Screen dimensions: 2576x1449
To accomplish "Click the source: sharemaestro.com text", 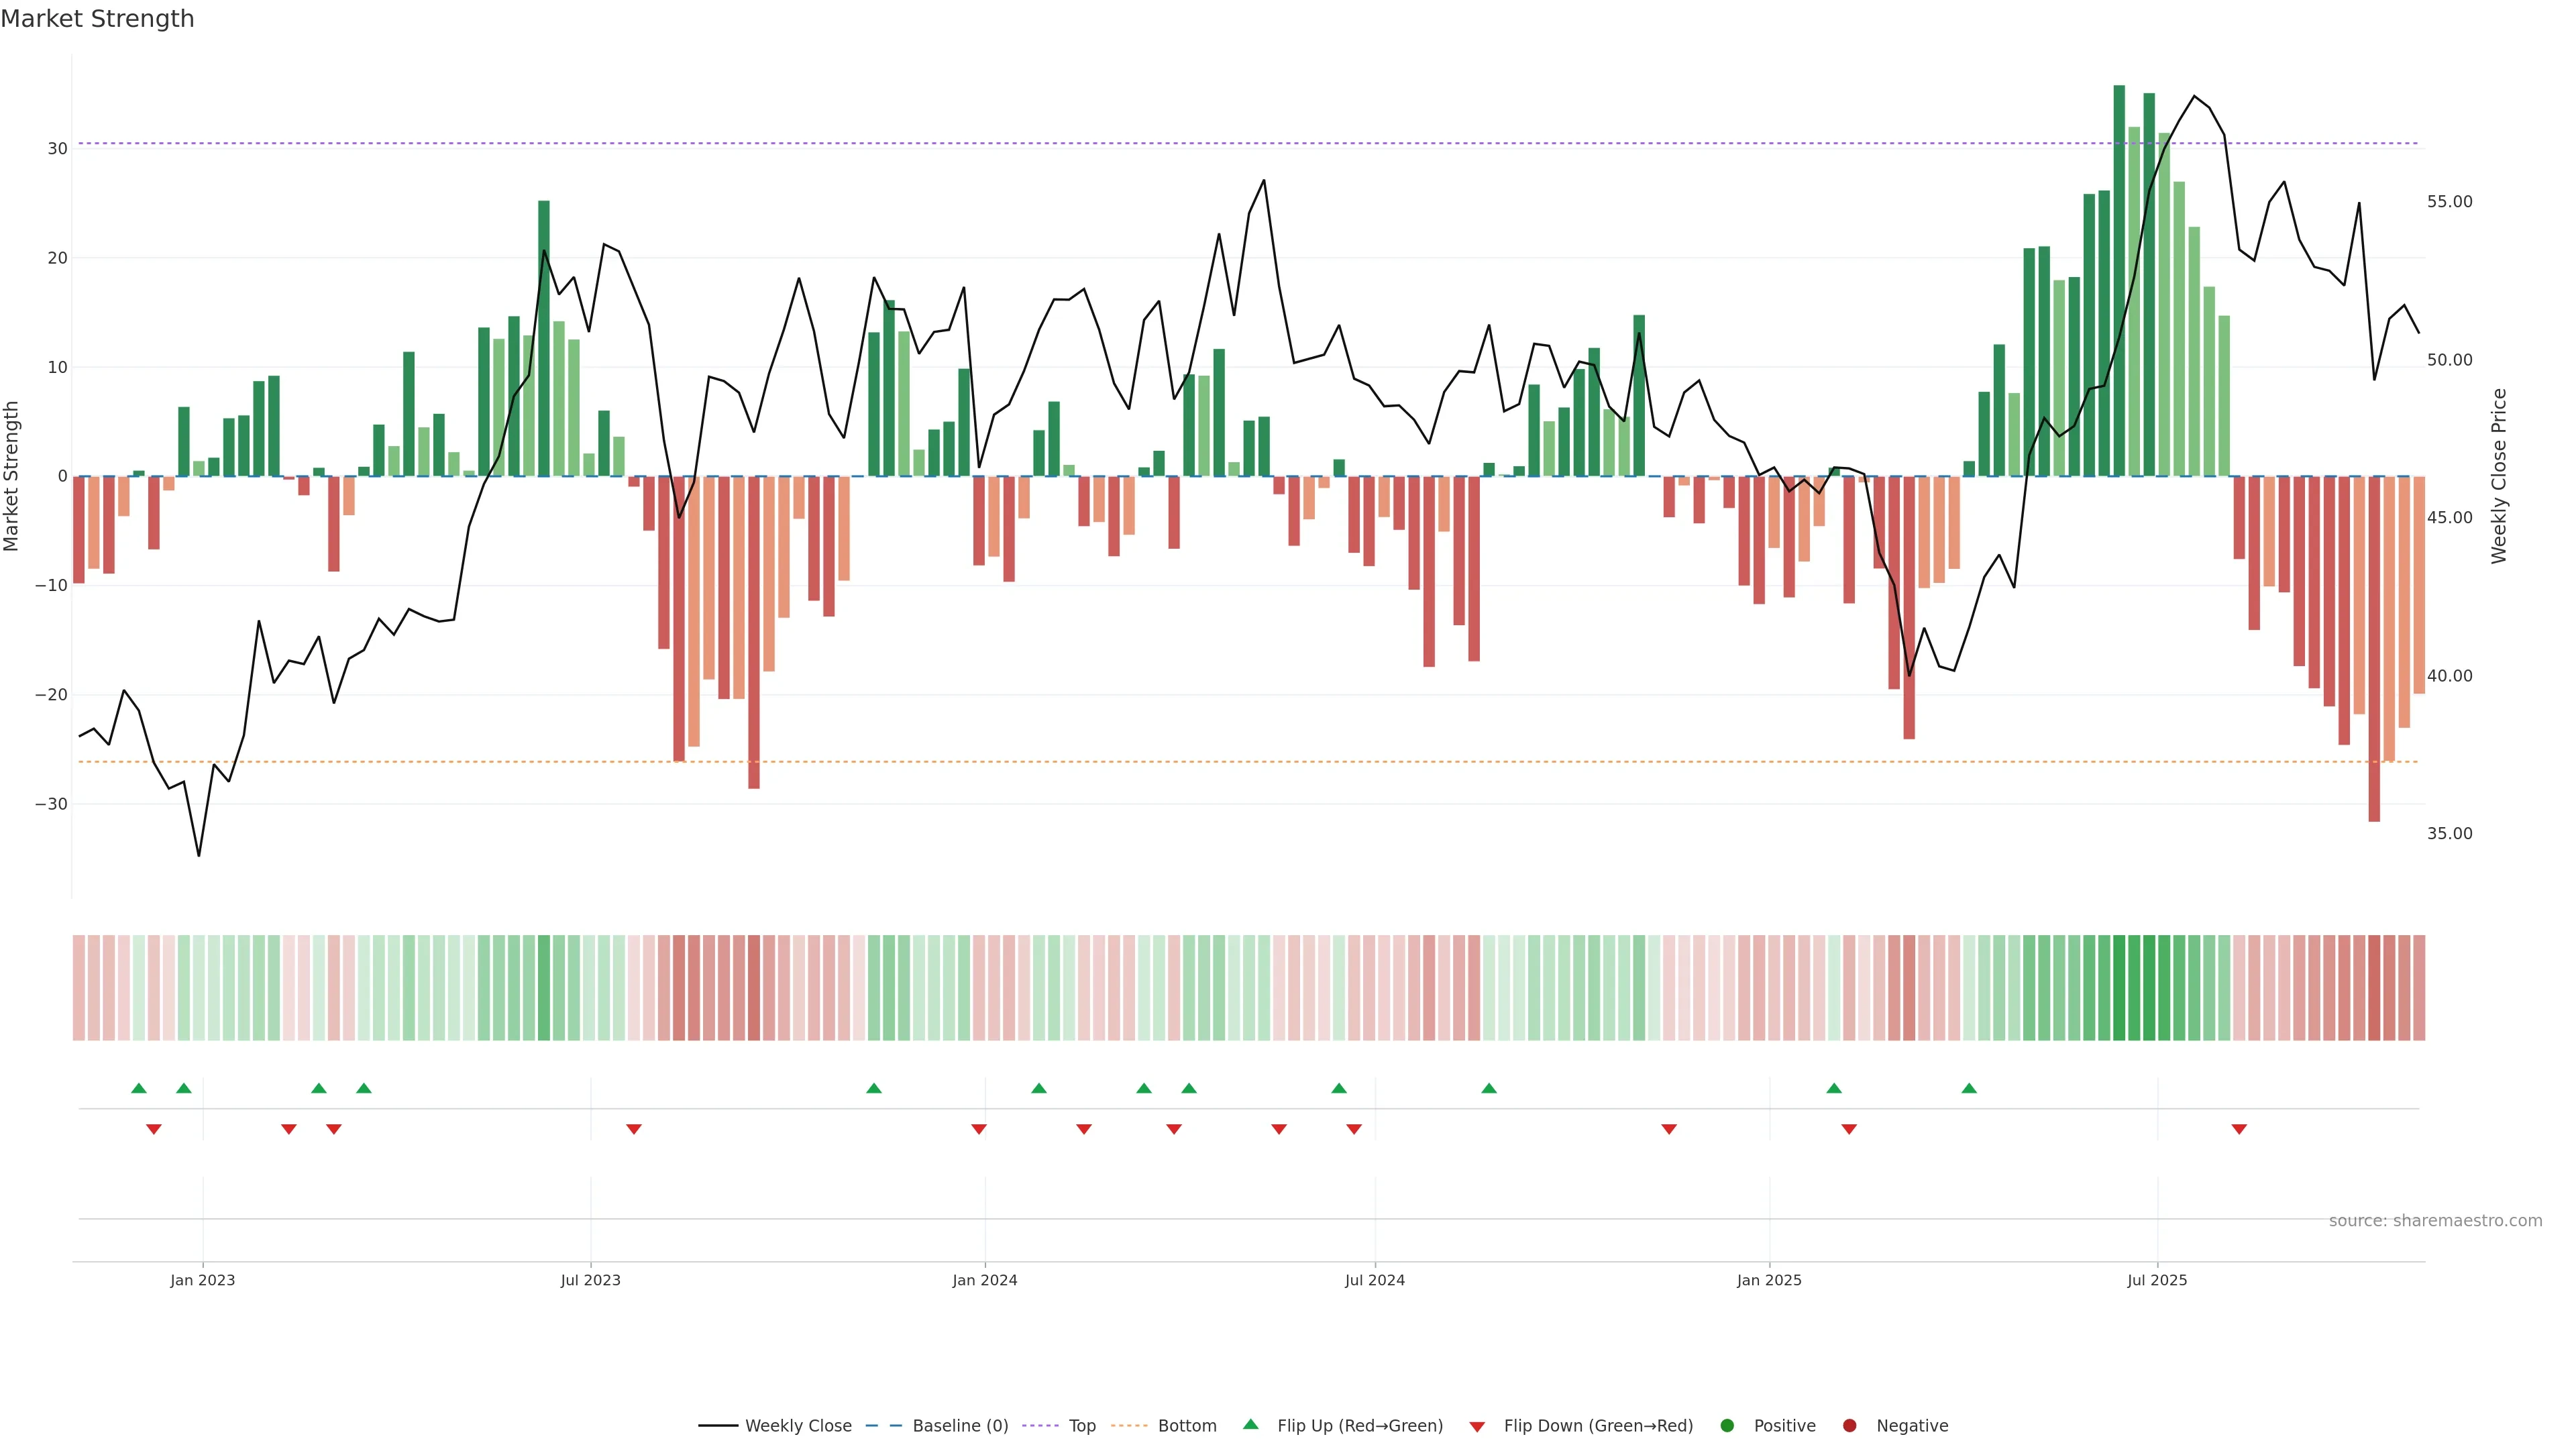I will [2435, 1221].
